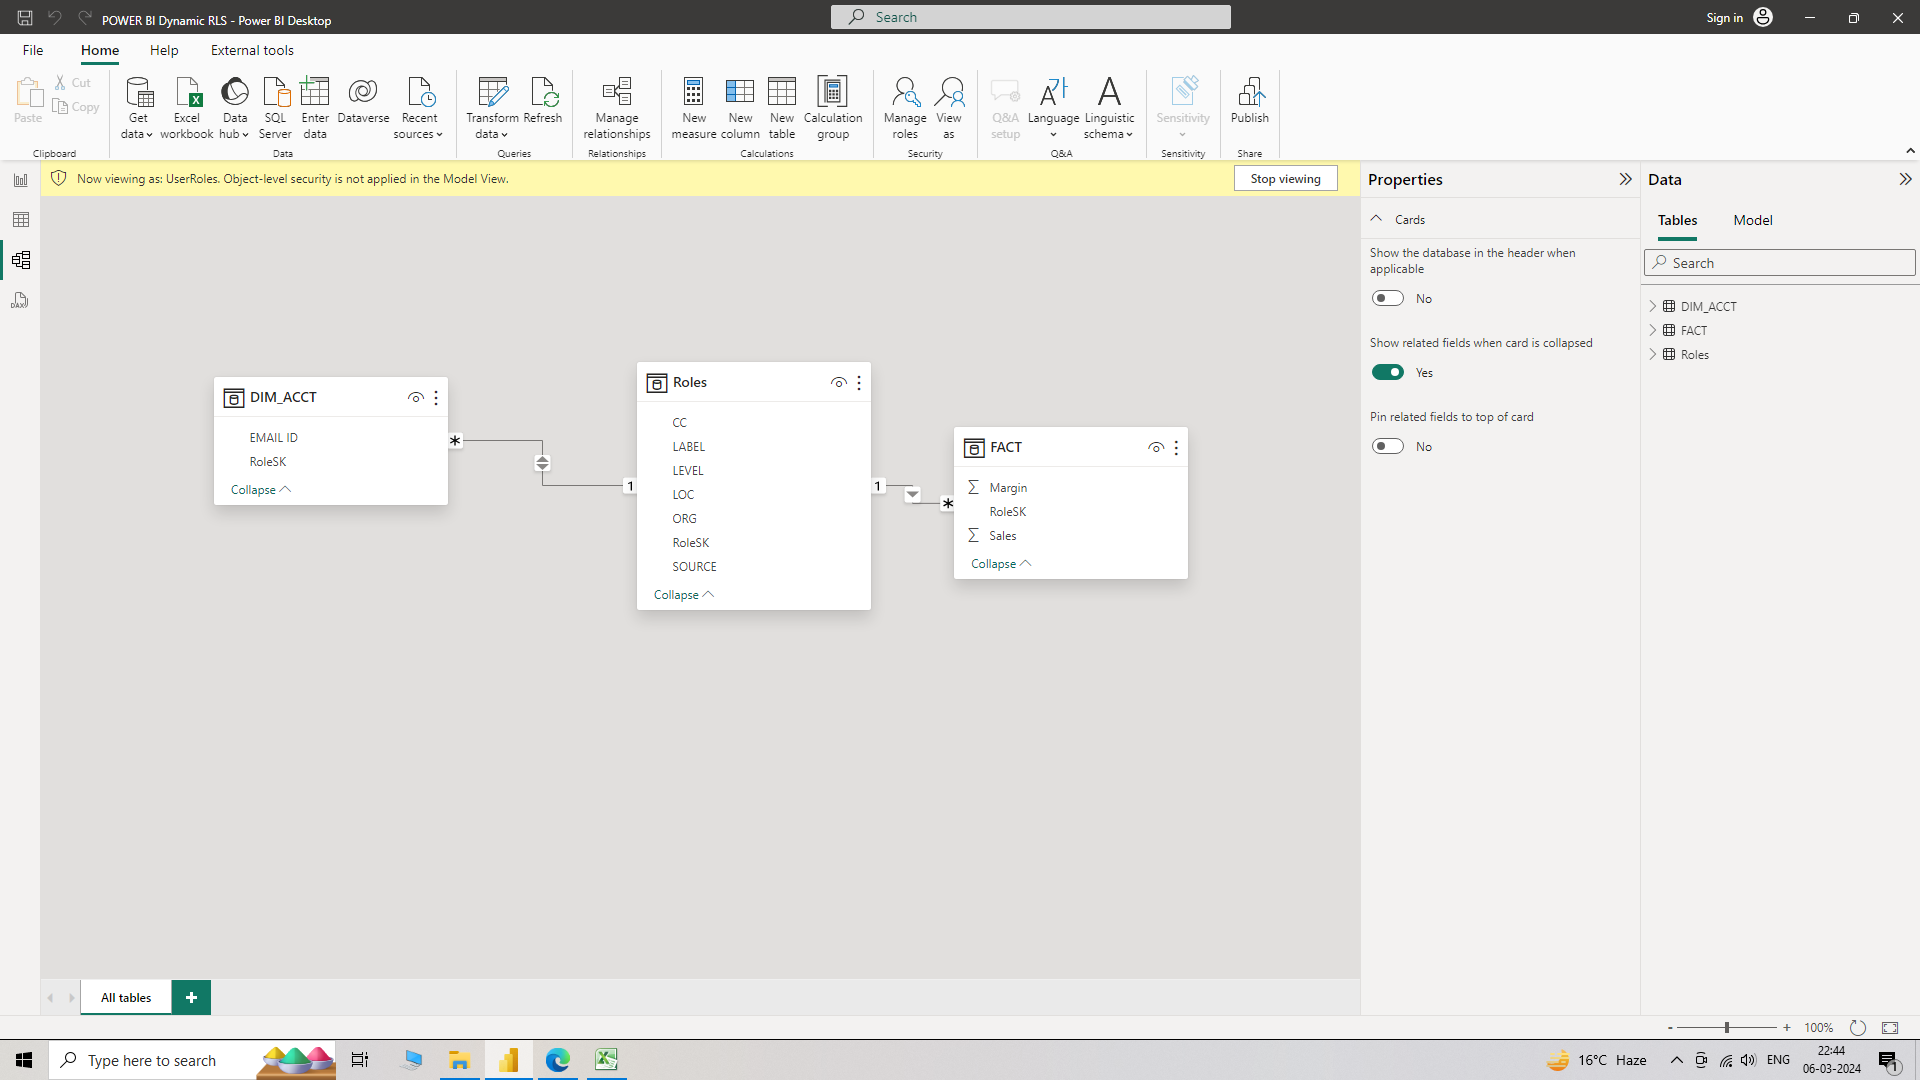The width and height of the screenshot is (1920, 1080).
Task: Open View as roles dialog
Action: tap(949, 108)
